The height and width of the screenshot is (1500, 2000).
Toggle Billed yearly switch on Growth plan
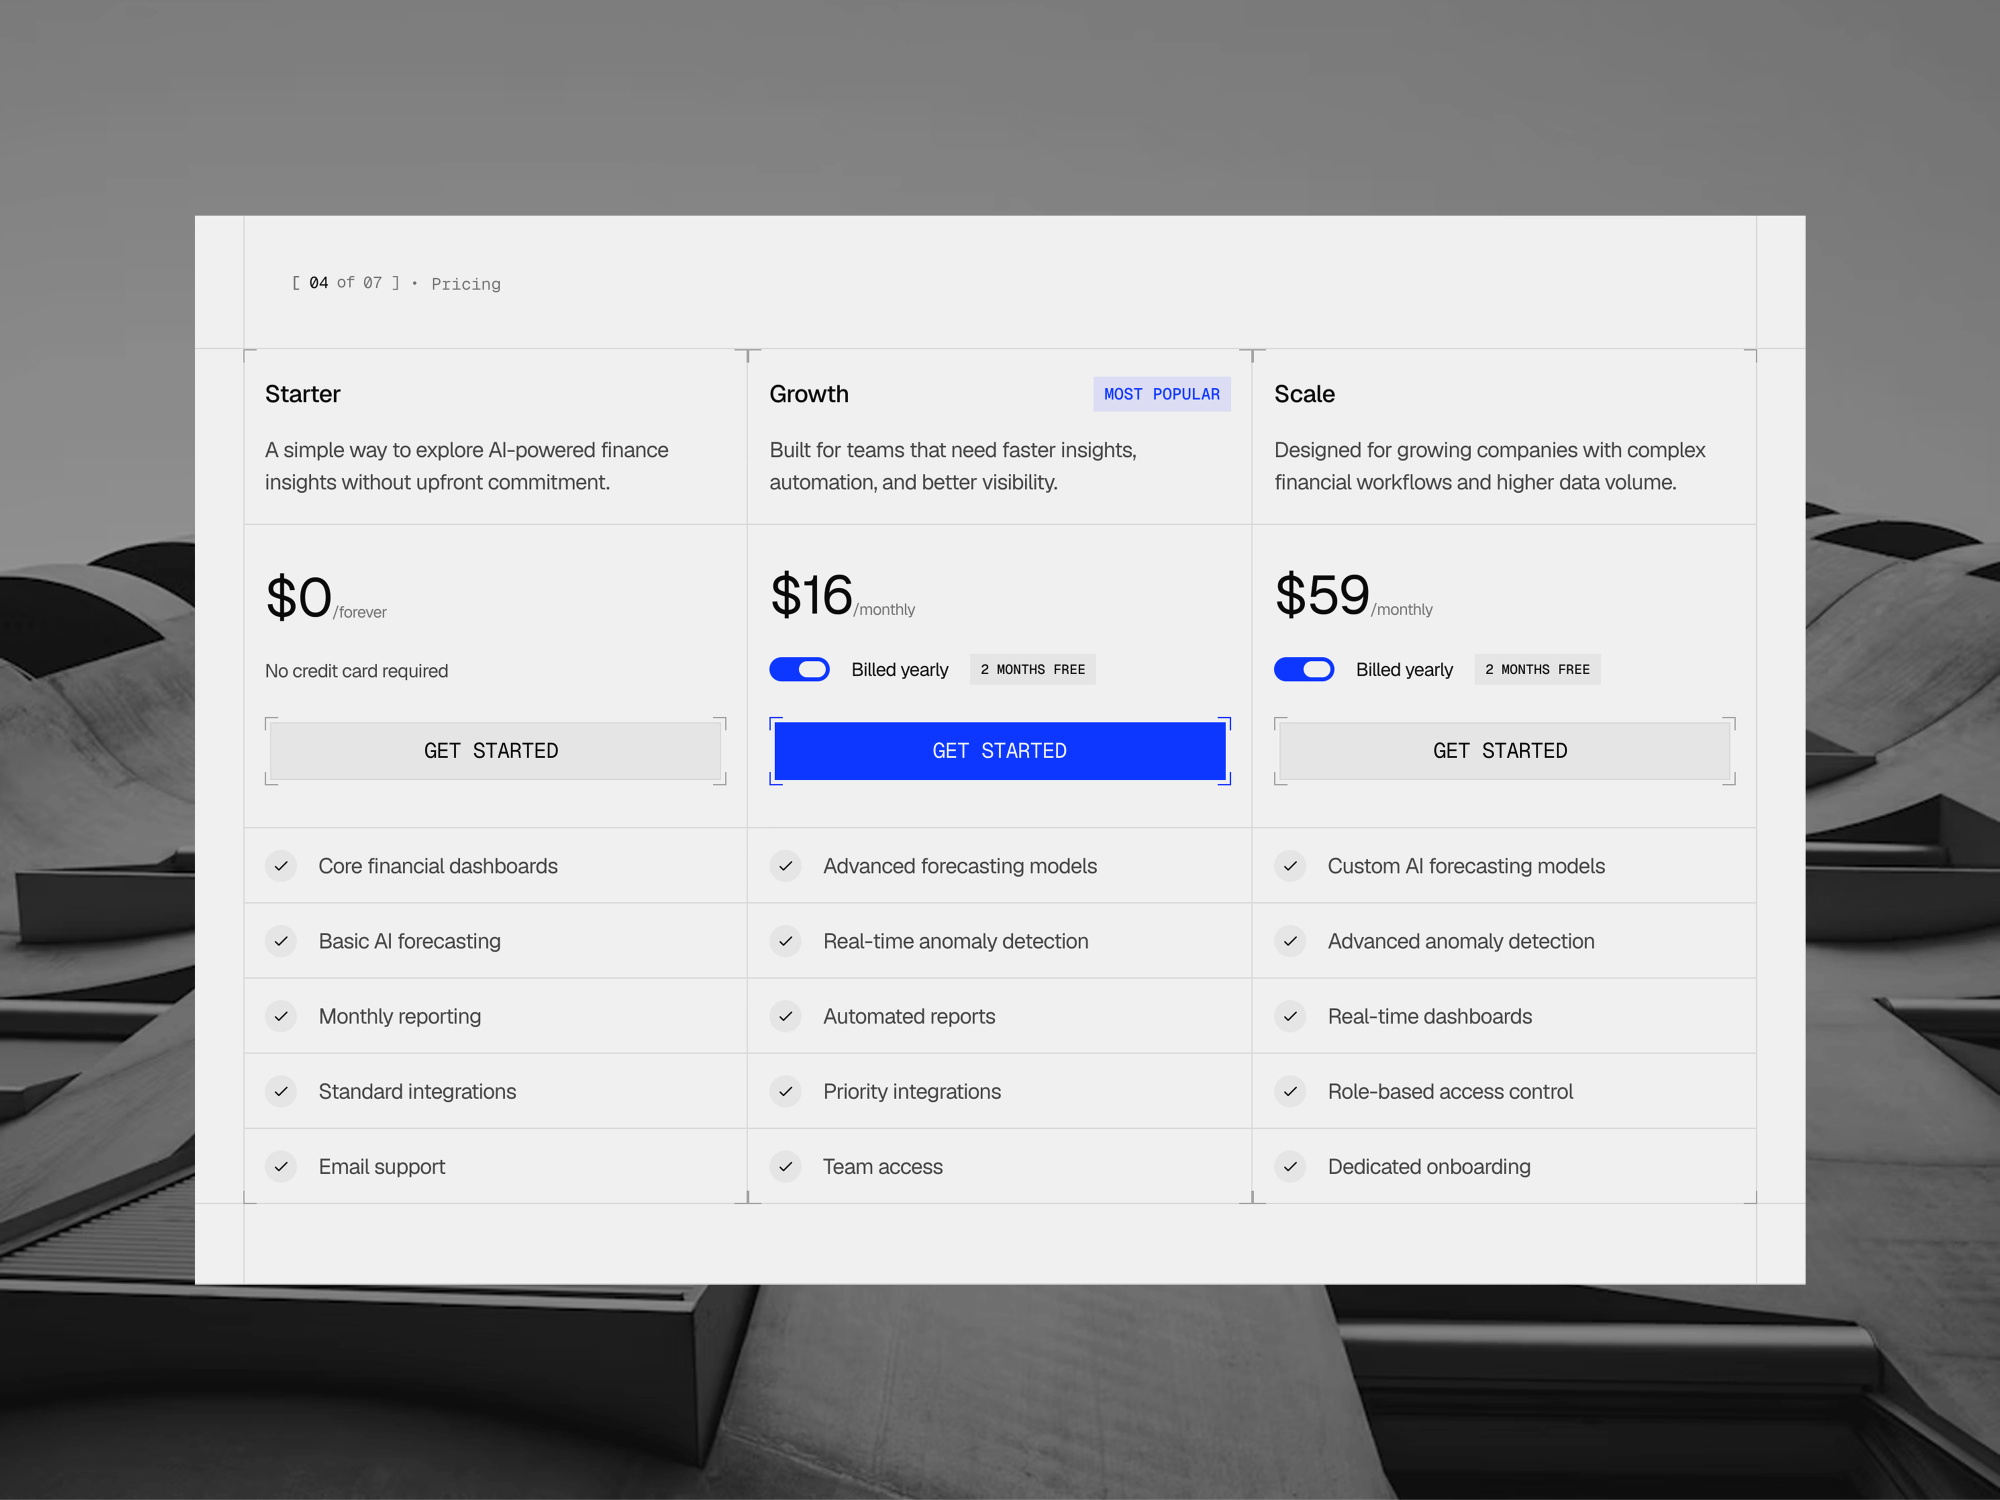click(799, 669)
